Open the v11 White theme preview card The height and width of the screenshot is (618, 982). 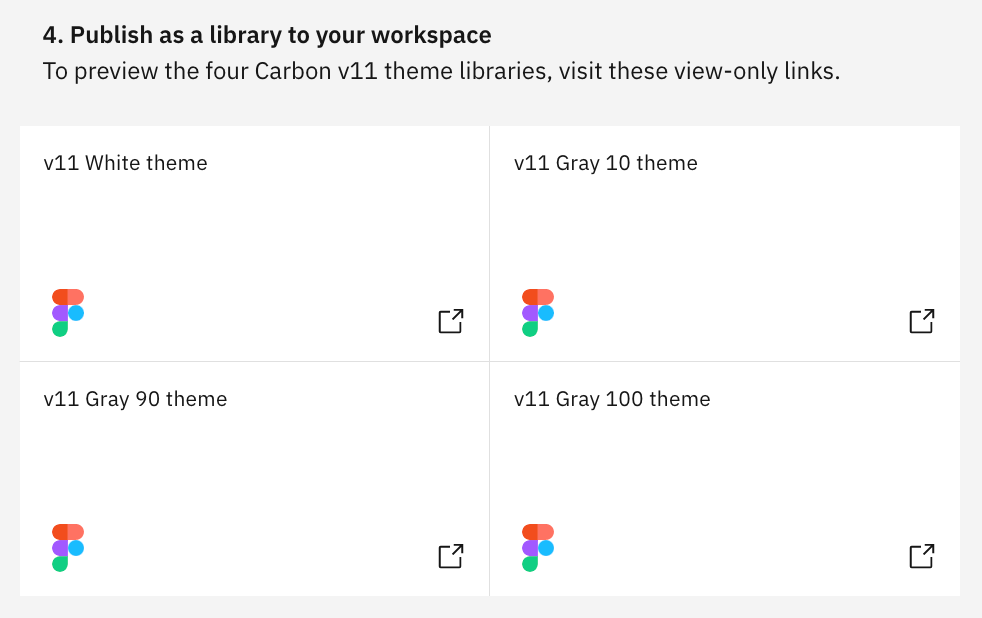coord(254,242)
